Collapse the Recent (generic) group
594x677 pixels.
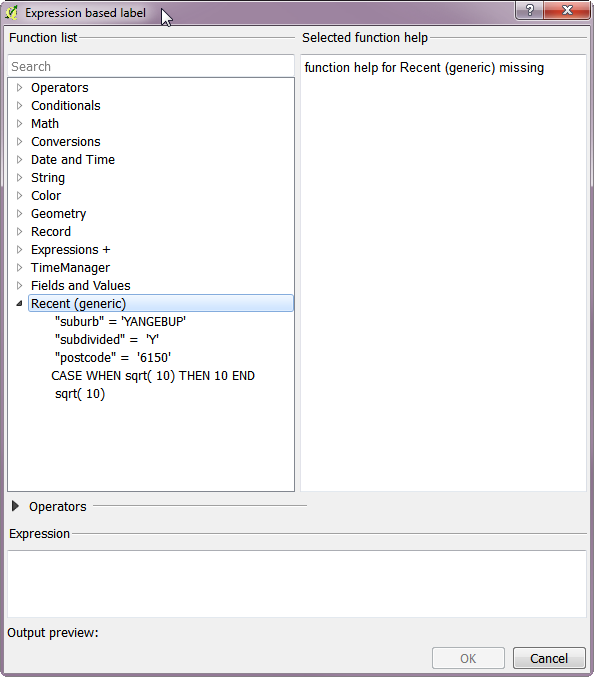[x=19, y=304]
